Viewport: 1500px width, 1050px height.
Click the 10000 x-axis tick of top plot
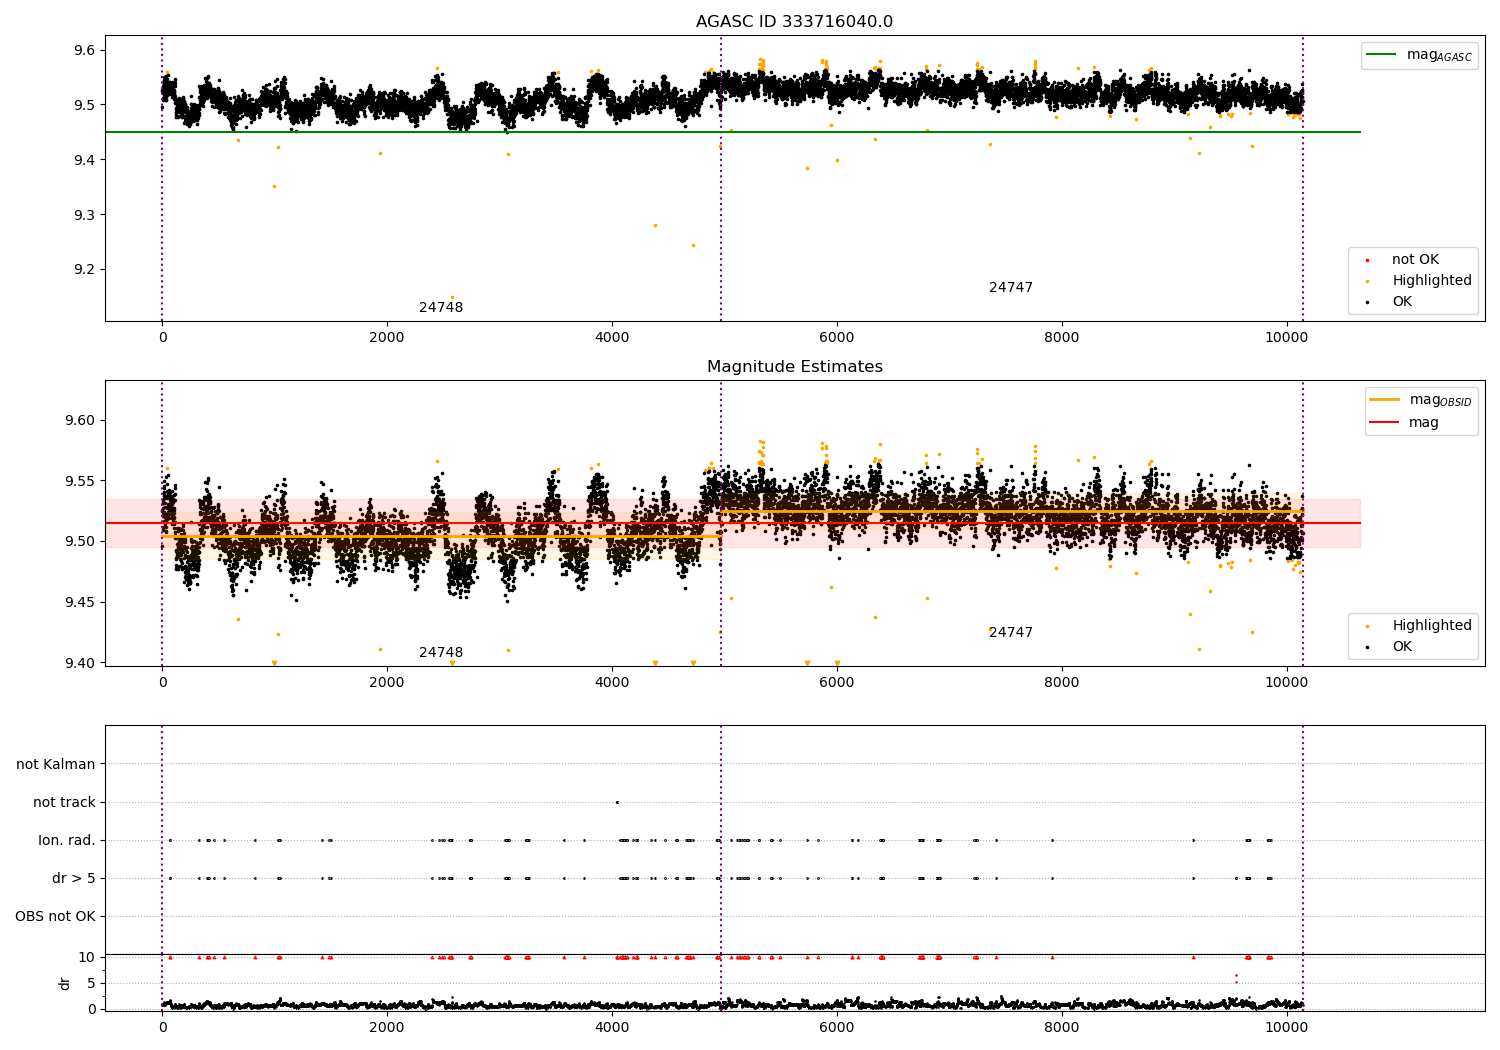click(1286, 338)
